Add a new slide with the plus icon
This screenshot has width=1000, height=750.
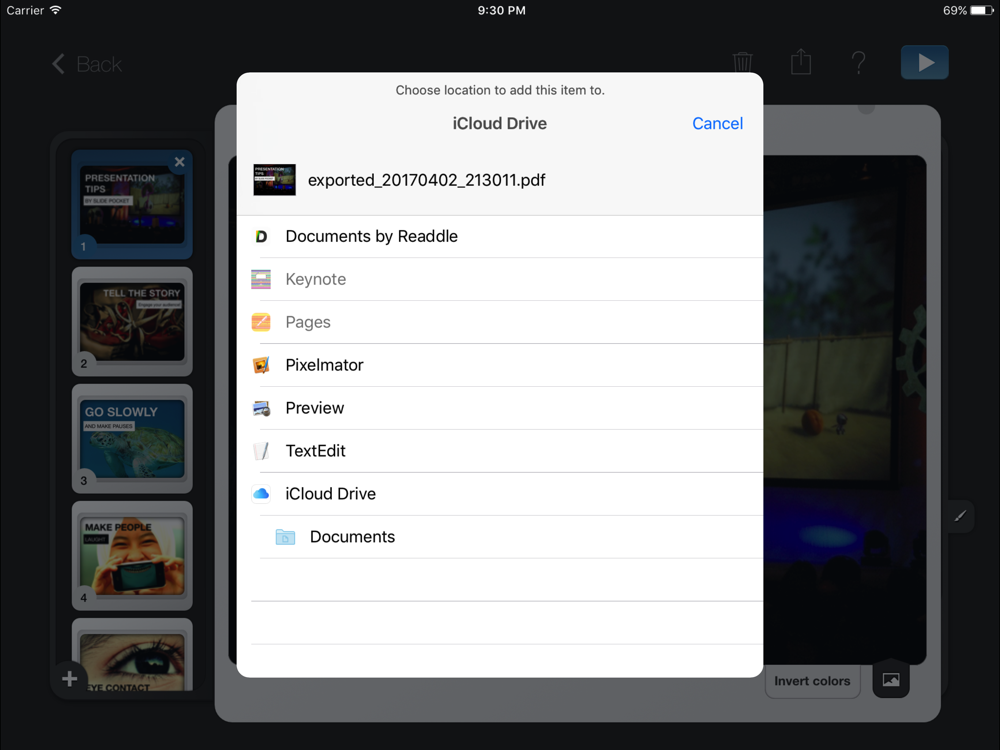pyautogui.click(x=70, y=679)
